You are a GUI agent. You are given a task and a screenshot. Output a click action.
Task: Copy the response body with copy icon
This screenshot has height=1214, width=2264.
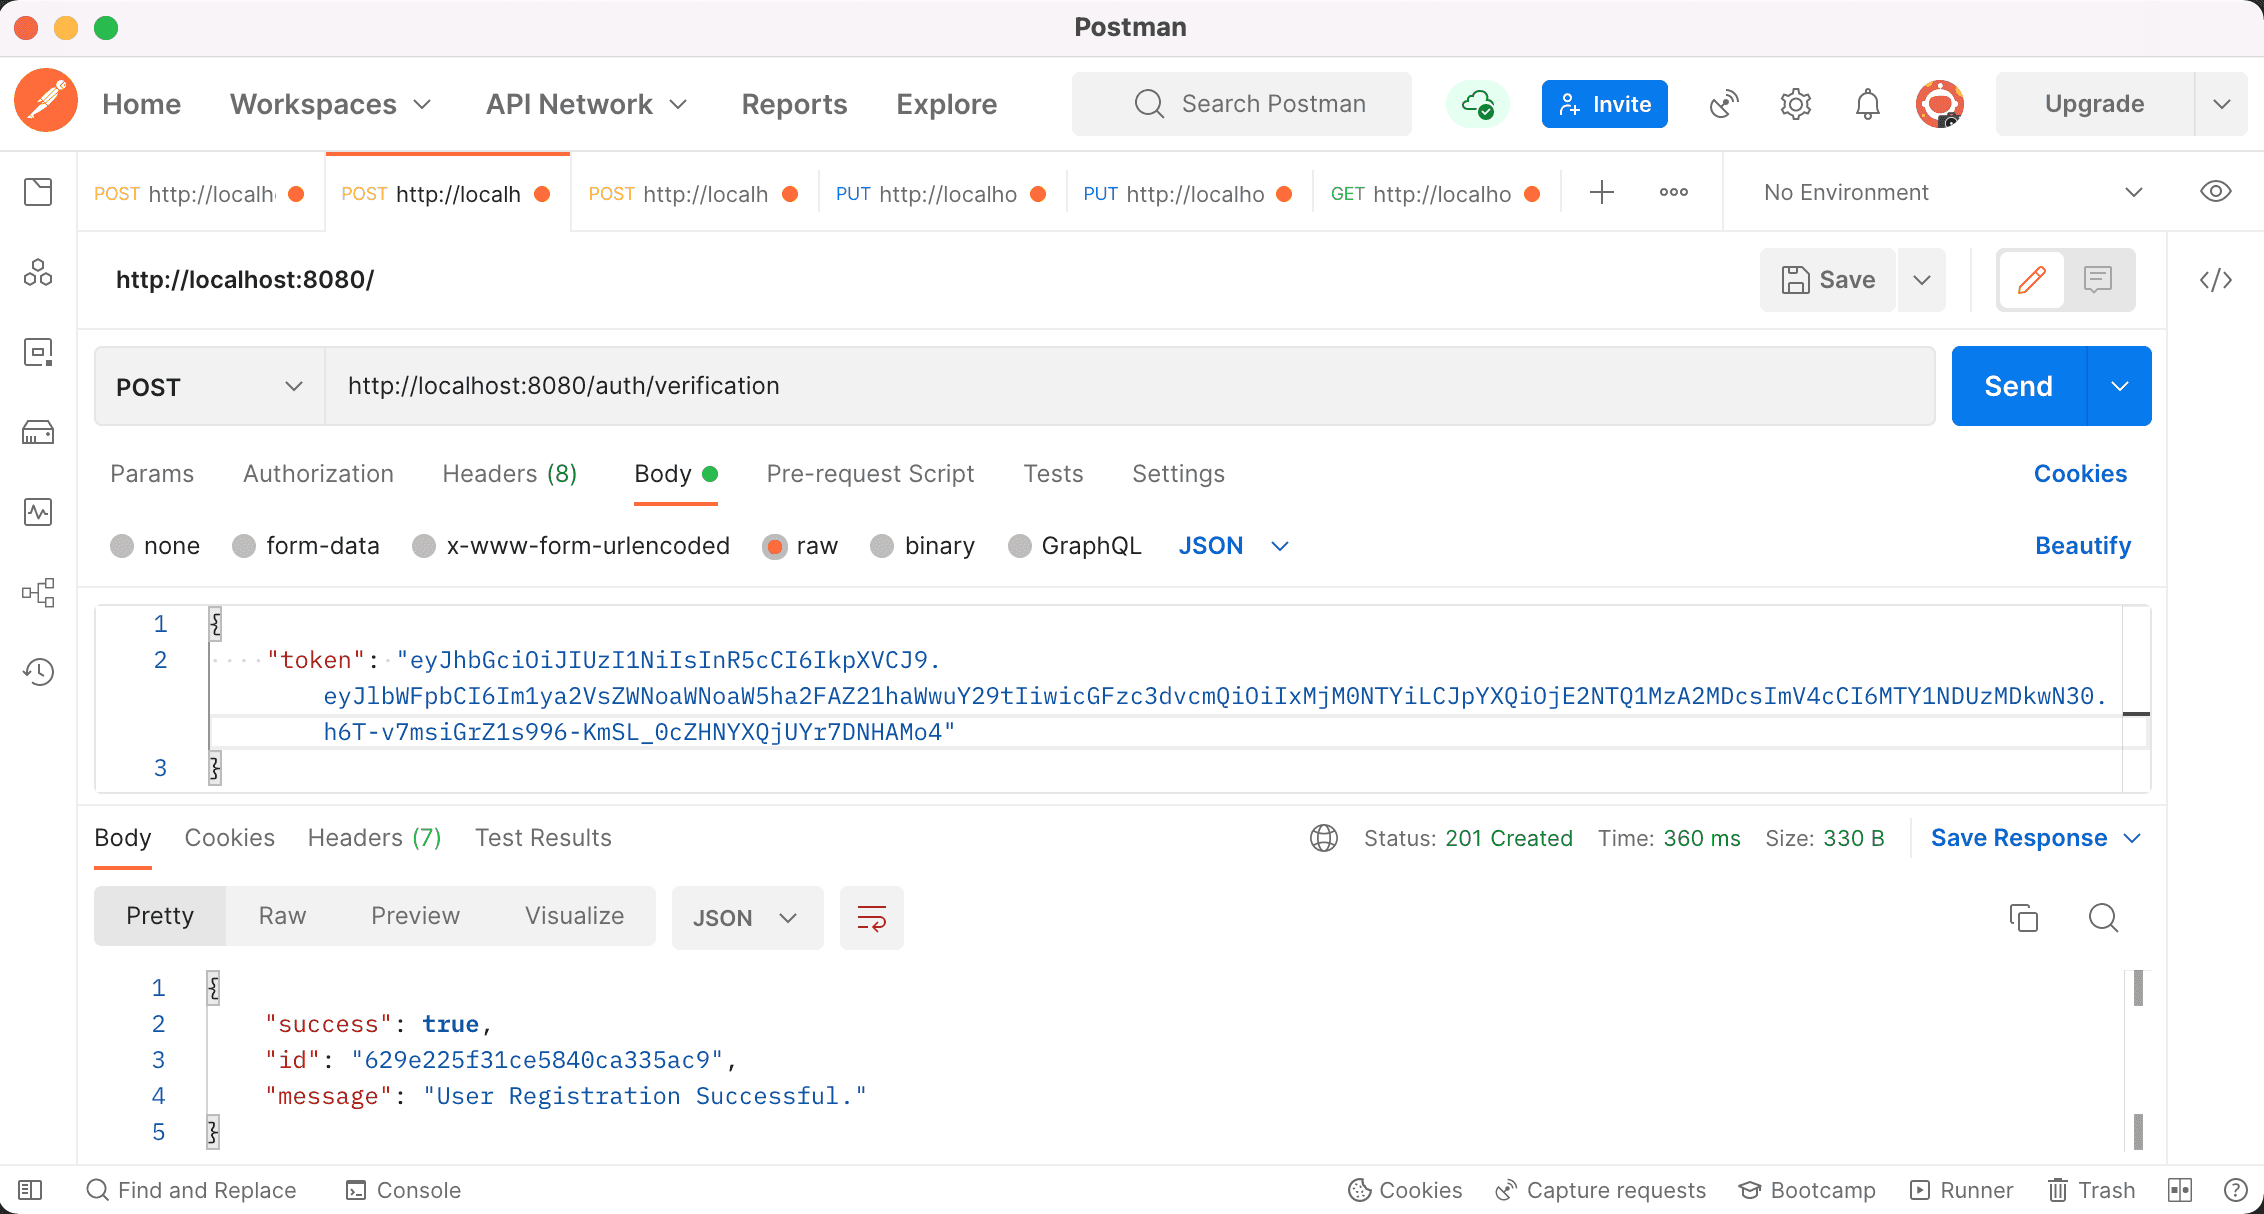pos(2023,918)
